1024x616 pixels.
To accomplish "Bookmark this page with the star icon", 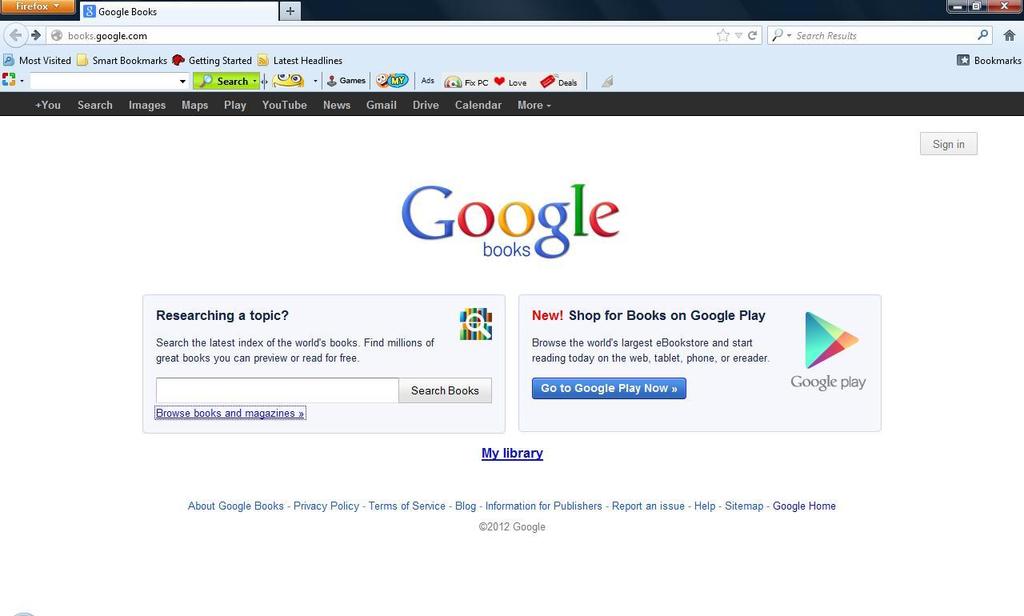I will [722, 35].
